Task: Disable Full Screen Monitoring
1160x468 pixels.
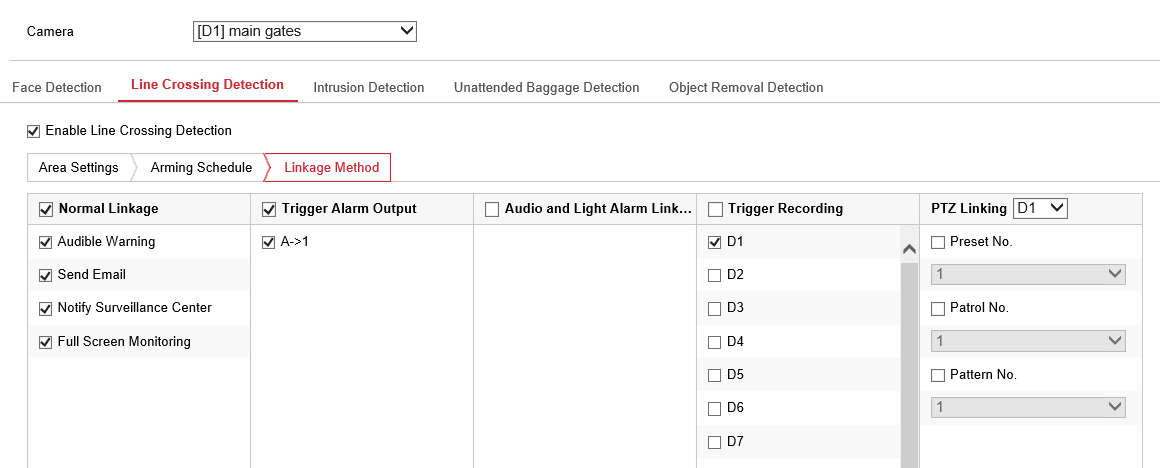Action: click(45, 342)
